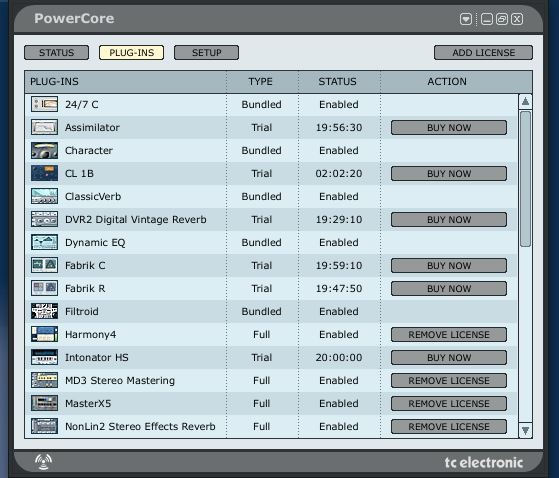Click the MD3 Stereo Mastering icon
The width and height of the screenshot is (559, 478).
[x=44, y=380]
